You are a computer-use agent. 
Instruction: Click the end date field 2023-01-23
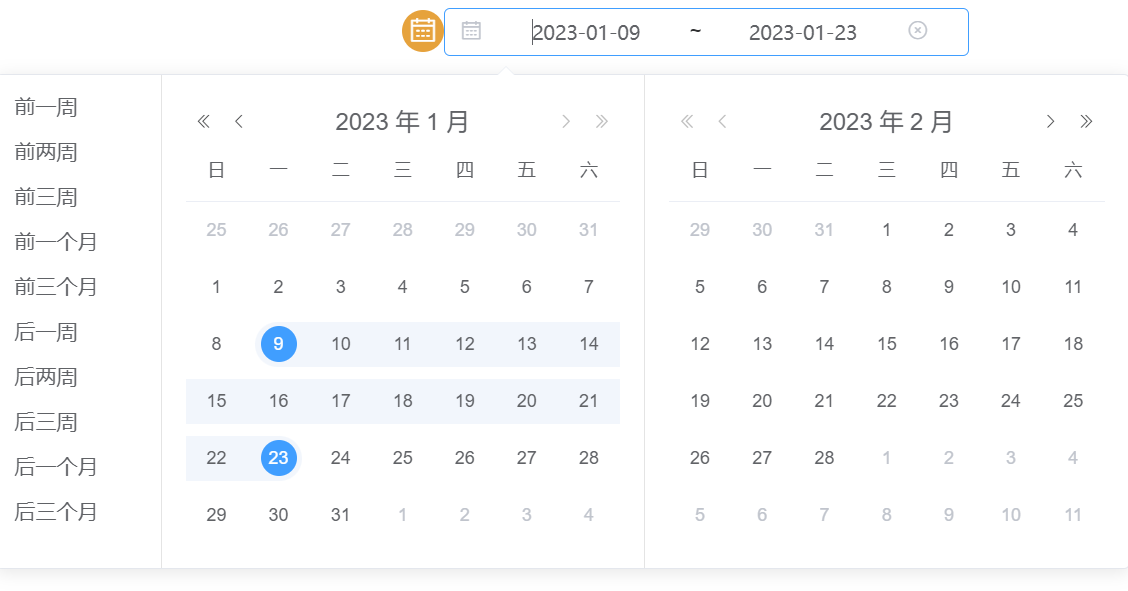(802, 32)
